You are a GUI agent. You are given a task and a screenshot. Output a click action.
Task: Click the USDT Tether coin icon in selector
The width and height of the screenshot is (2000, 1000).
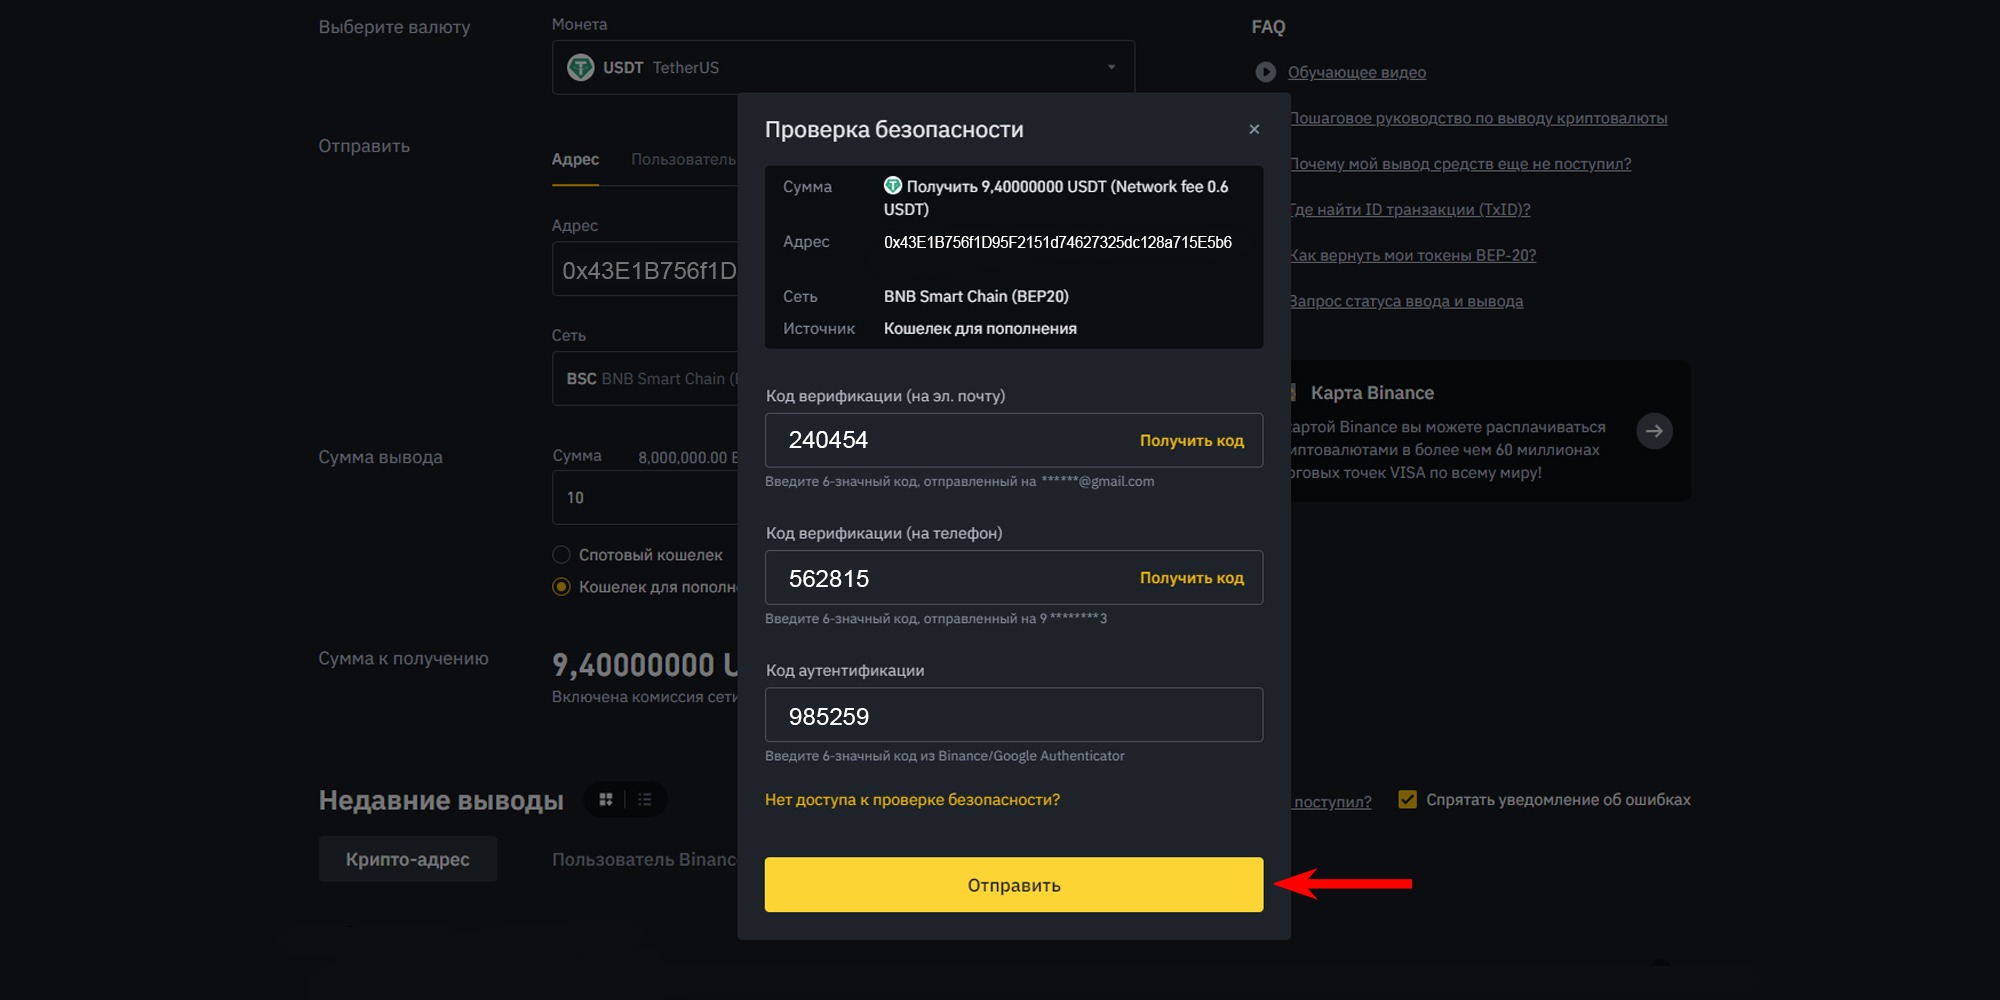coord(580,67)
